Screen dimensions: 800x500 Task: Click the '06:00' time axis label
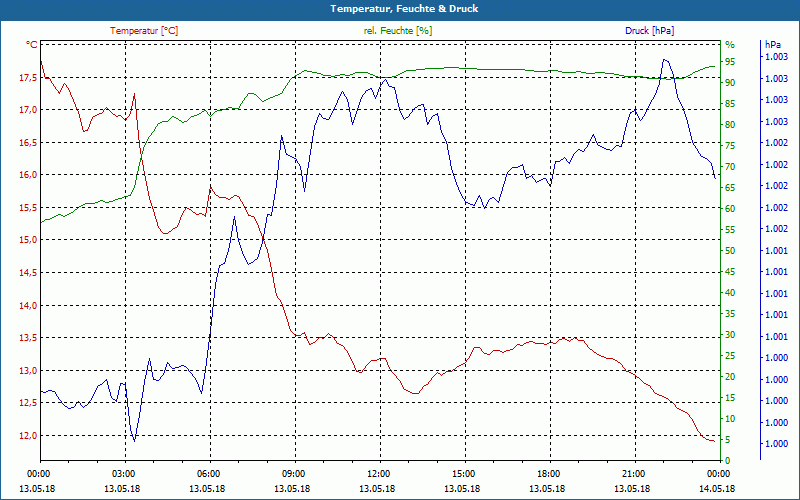210,473
